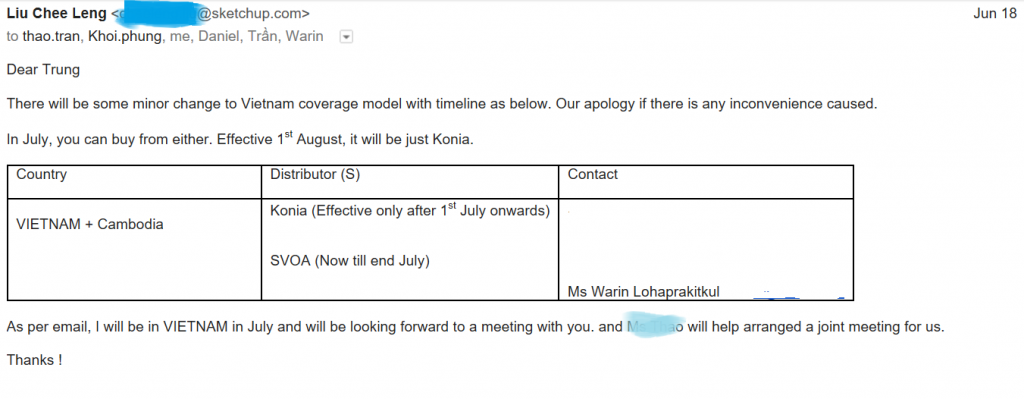Click the sender's sketchup.com email address
1024x399 pixels.
210,14
